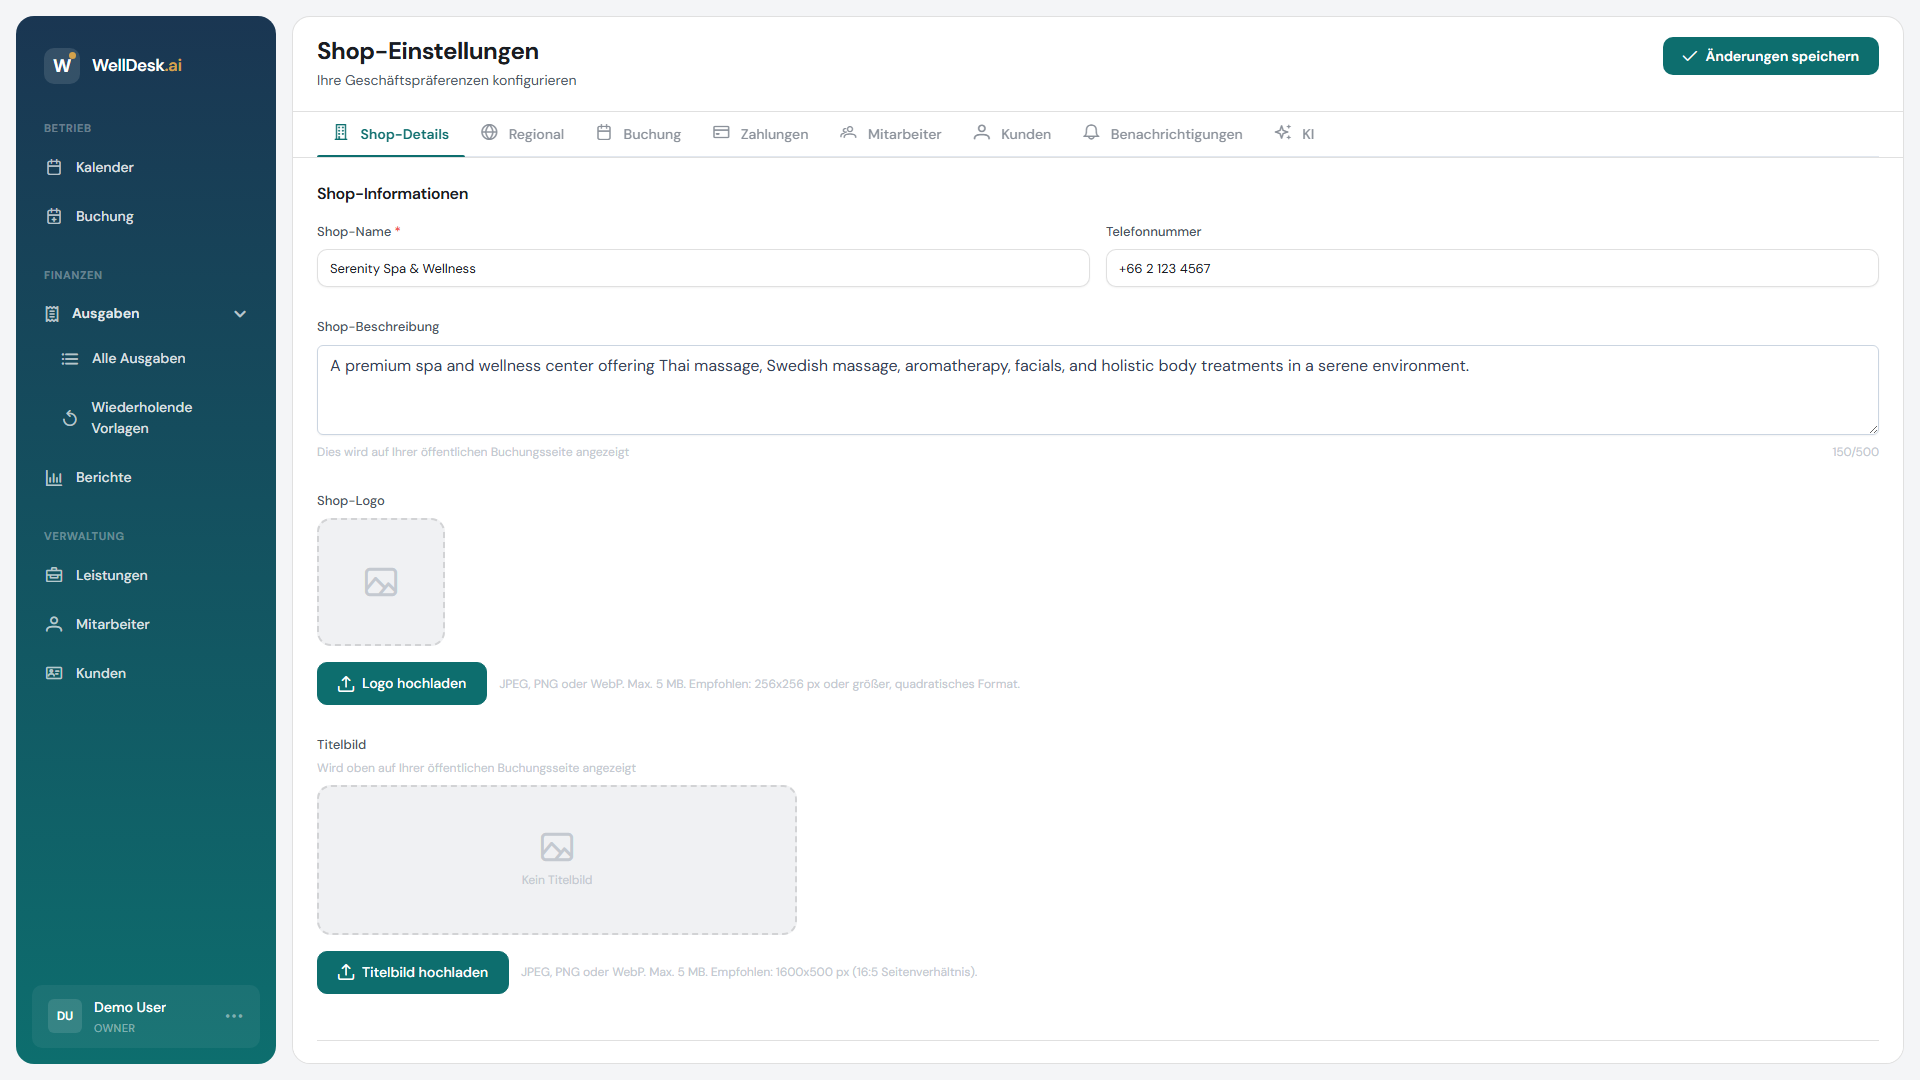Image resolution: width=1920 pixels, height=1080 pixels.
Task: Click the WellDesk.ai logo icon
Action: 62,65
